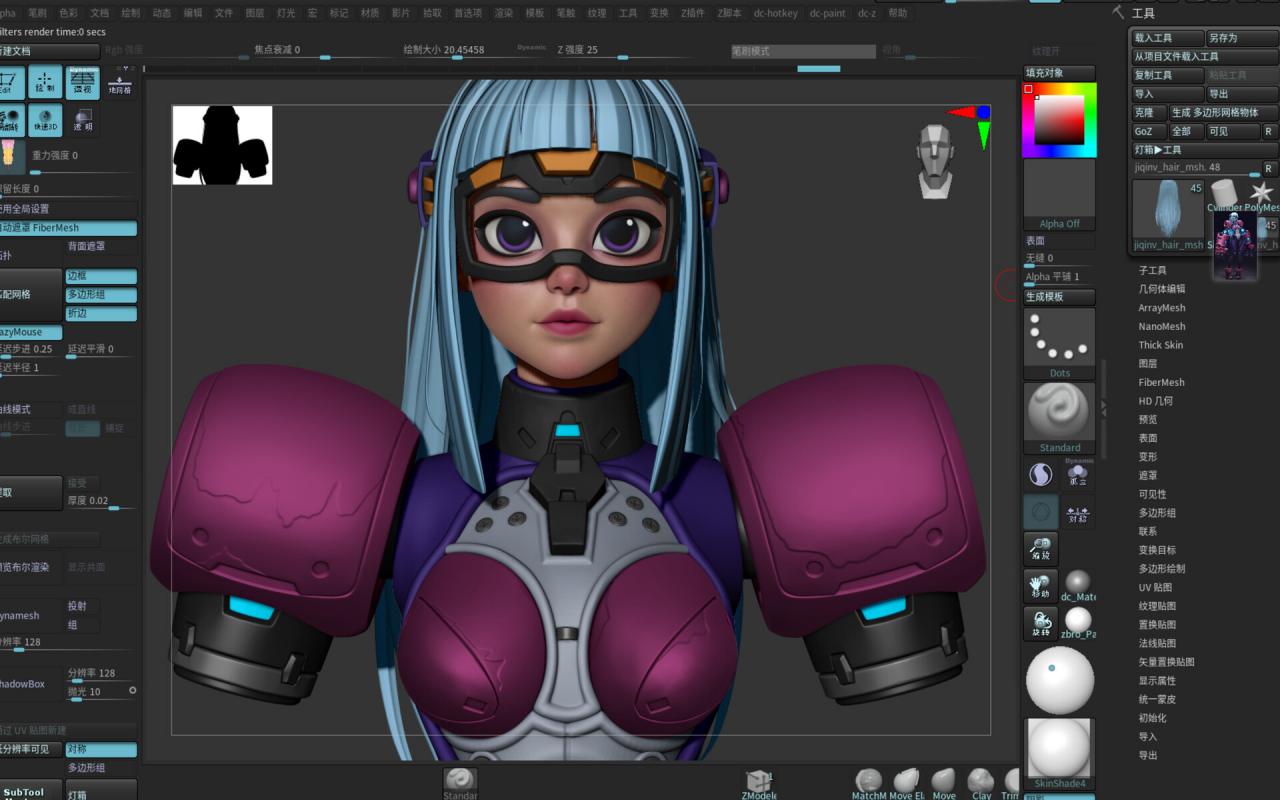Open the 笔刷 menu
The image size is (1280, 800).
(37, 13)
